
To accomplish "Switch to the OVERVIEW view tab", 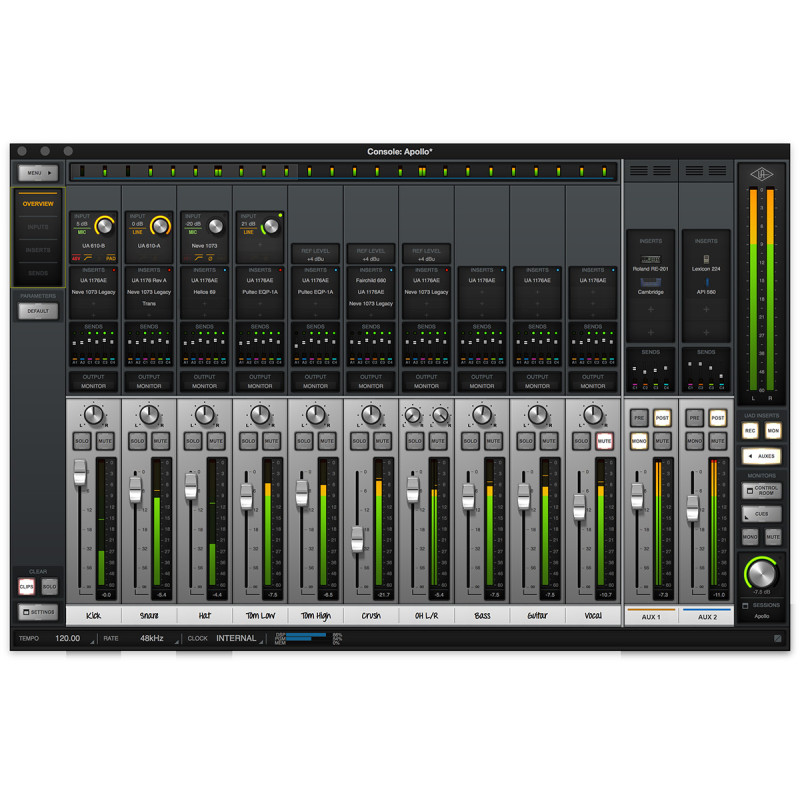I will 38,203.
